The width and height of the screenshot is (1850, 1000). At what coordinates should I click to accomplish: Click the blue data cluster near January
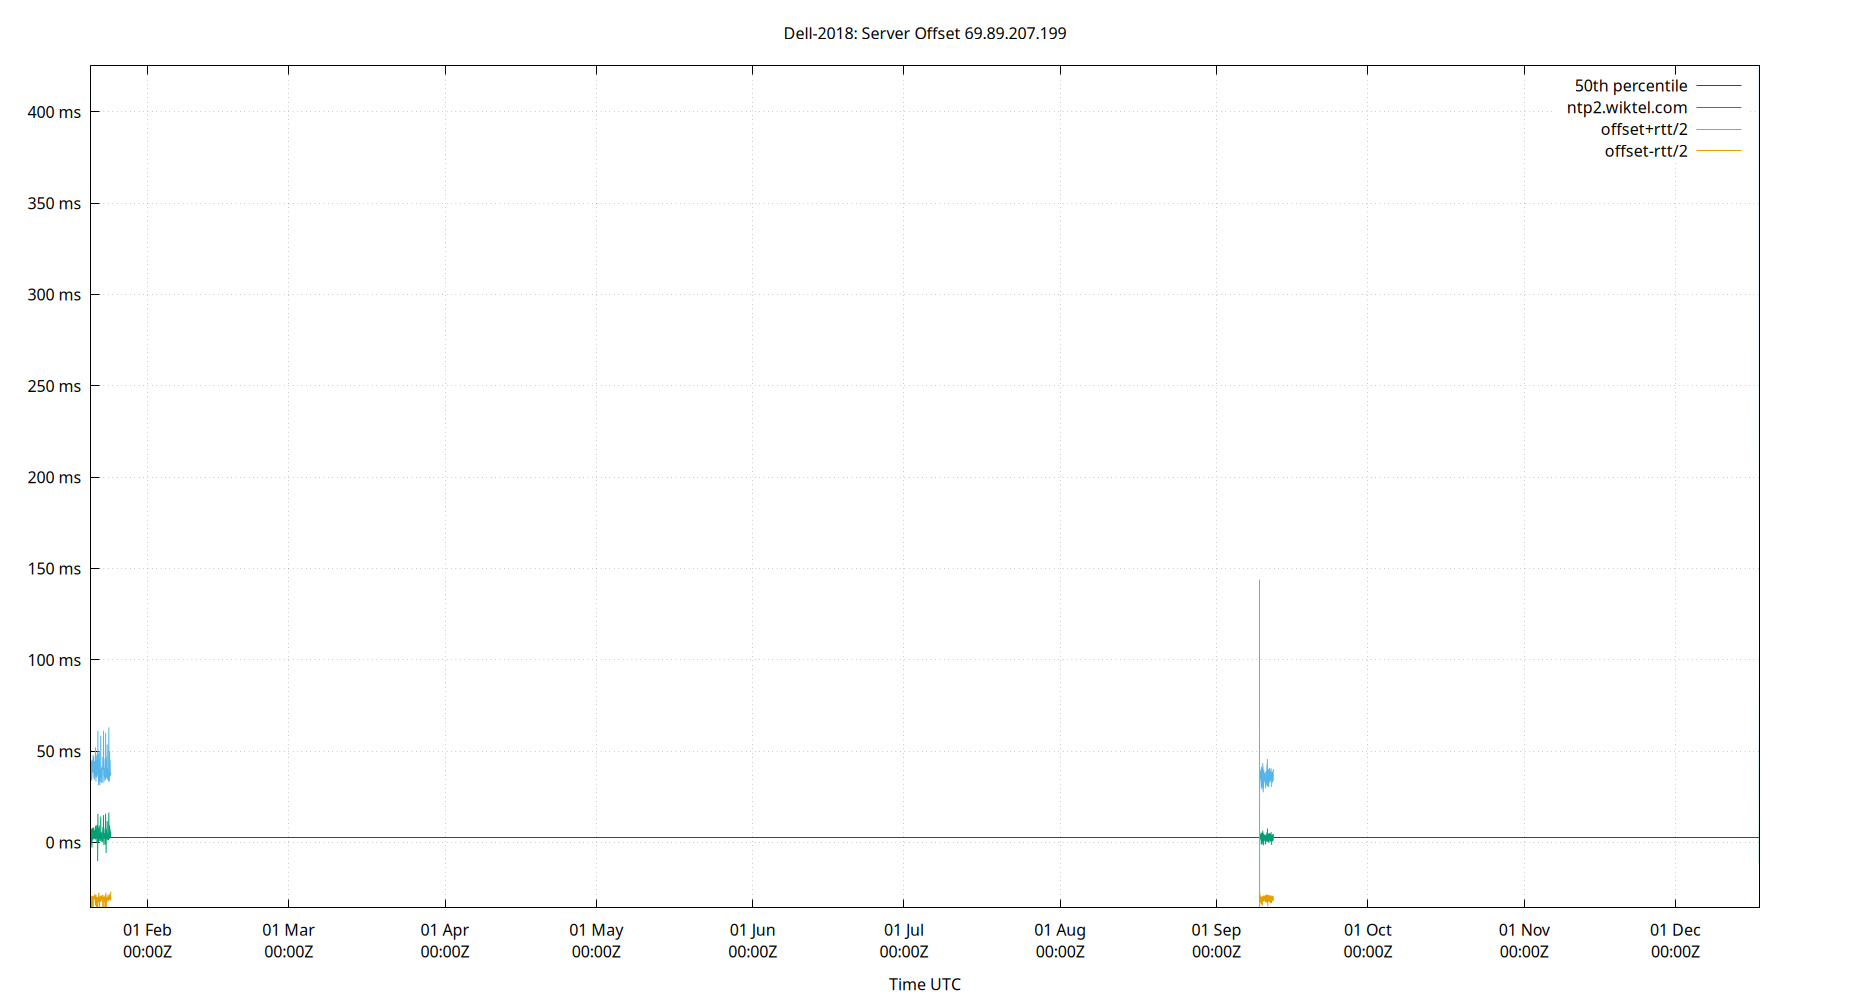click(100, 767)
